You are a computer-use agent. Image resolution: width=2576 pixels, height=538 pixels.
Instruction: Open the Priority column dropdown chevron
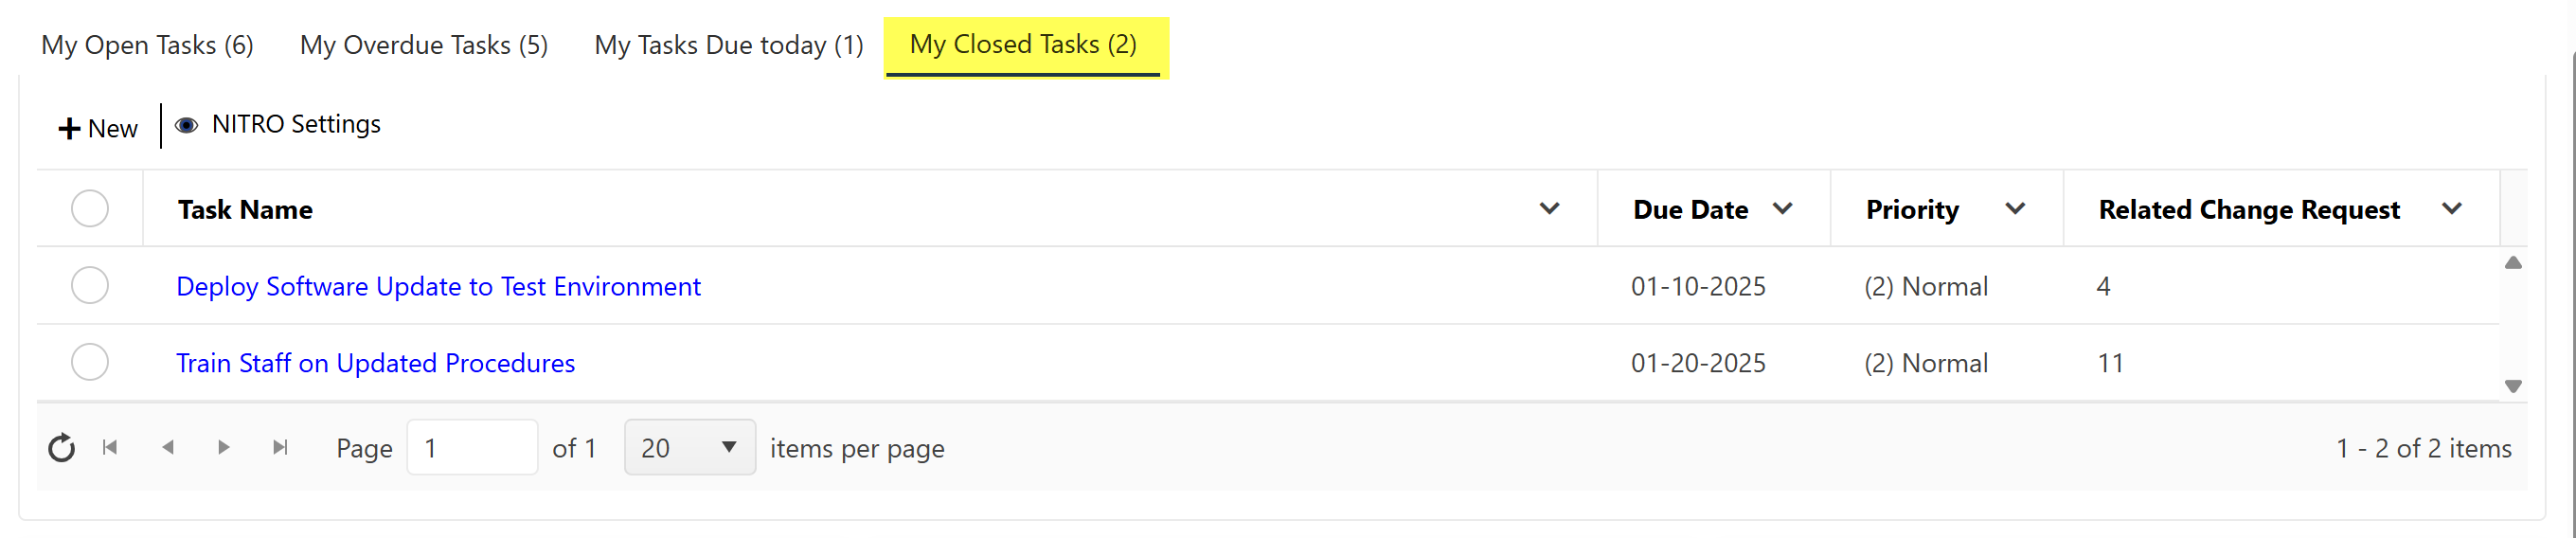point(2015,209)
